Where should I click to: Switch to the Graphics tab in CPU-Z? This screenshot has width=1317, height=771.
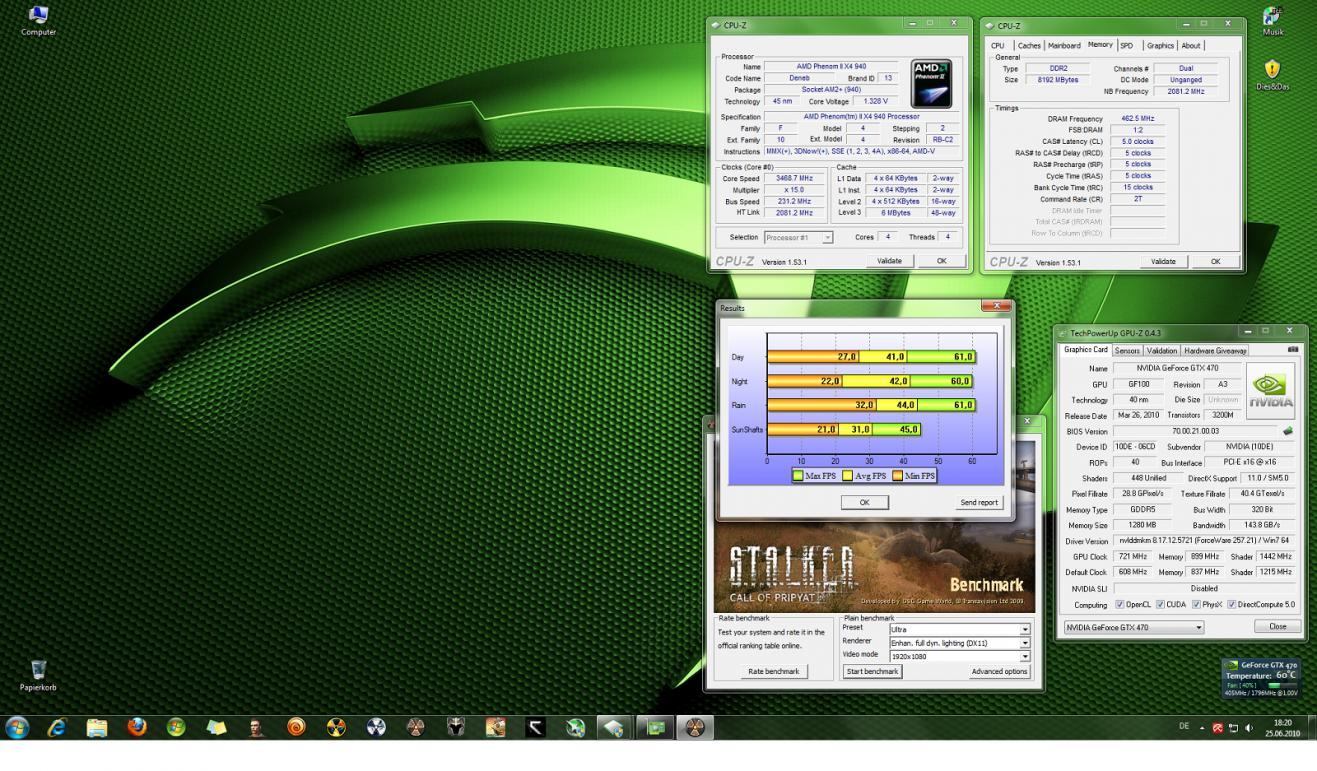tap(1160, 45)
